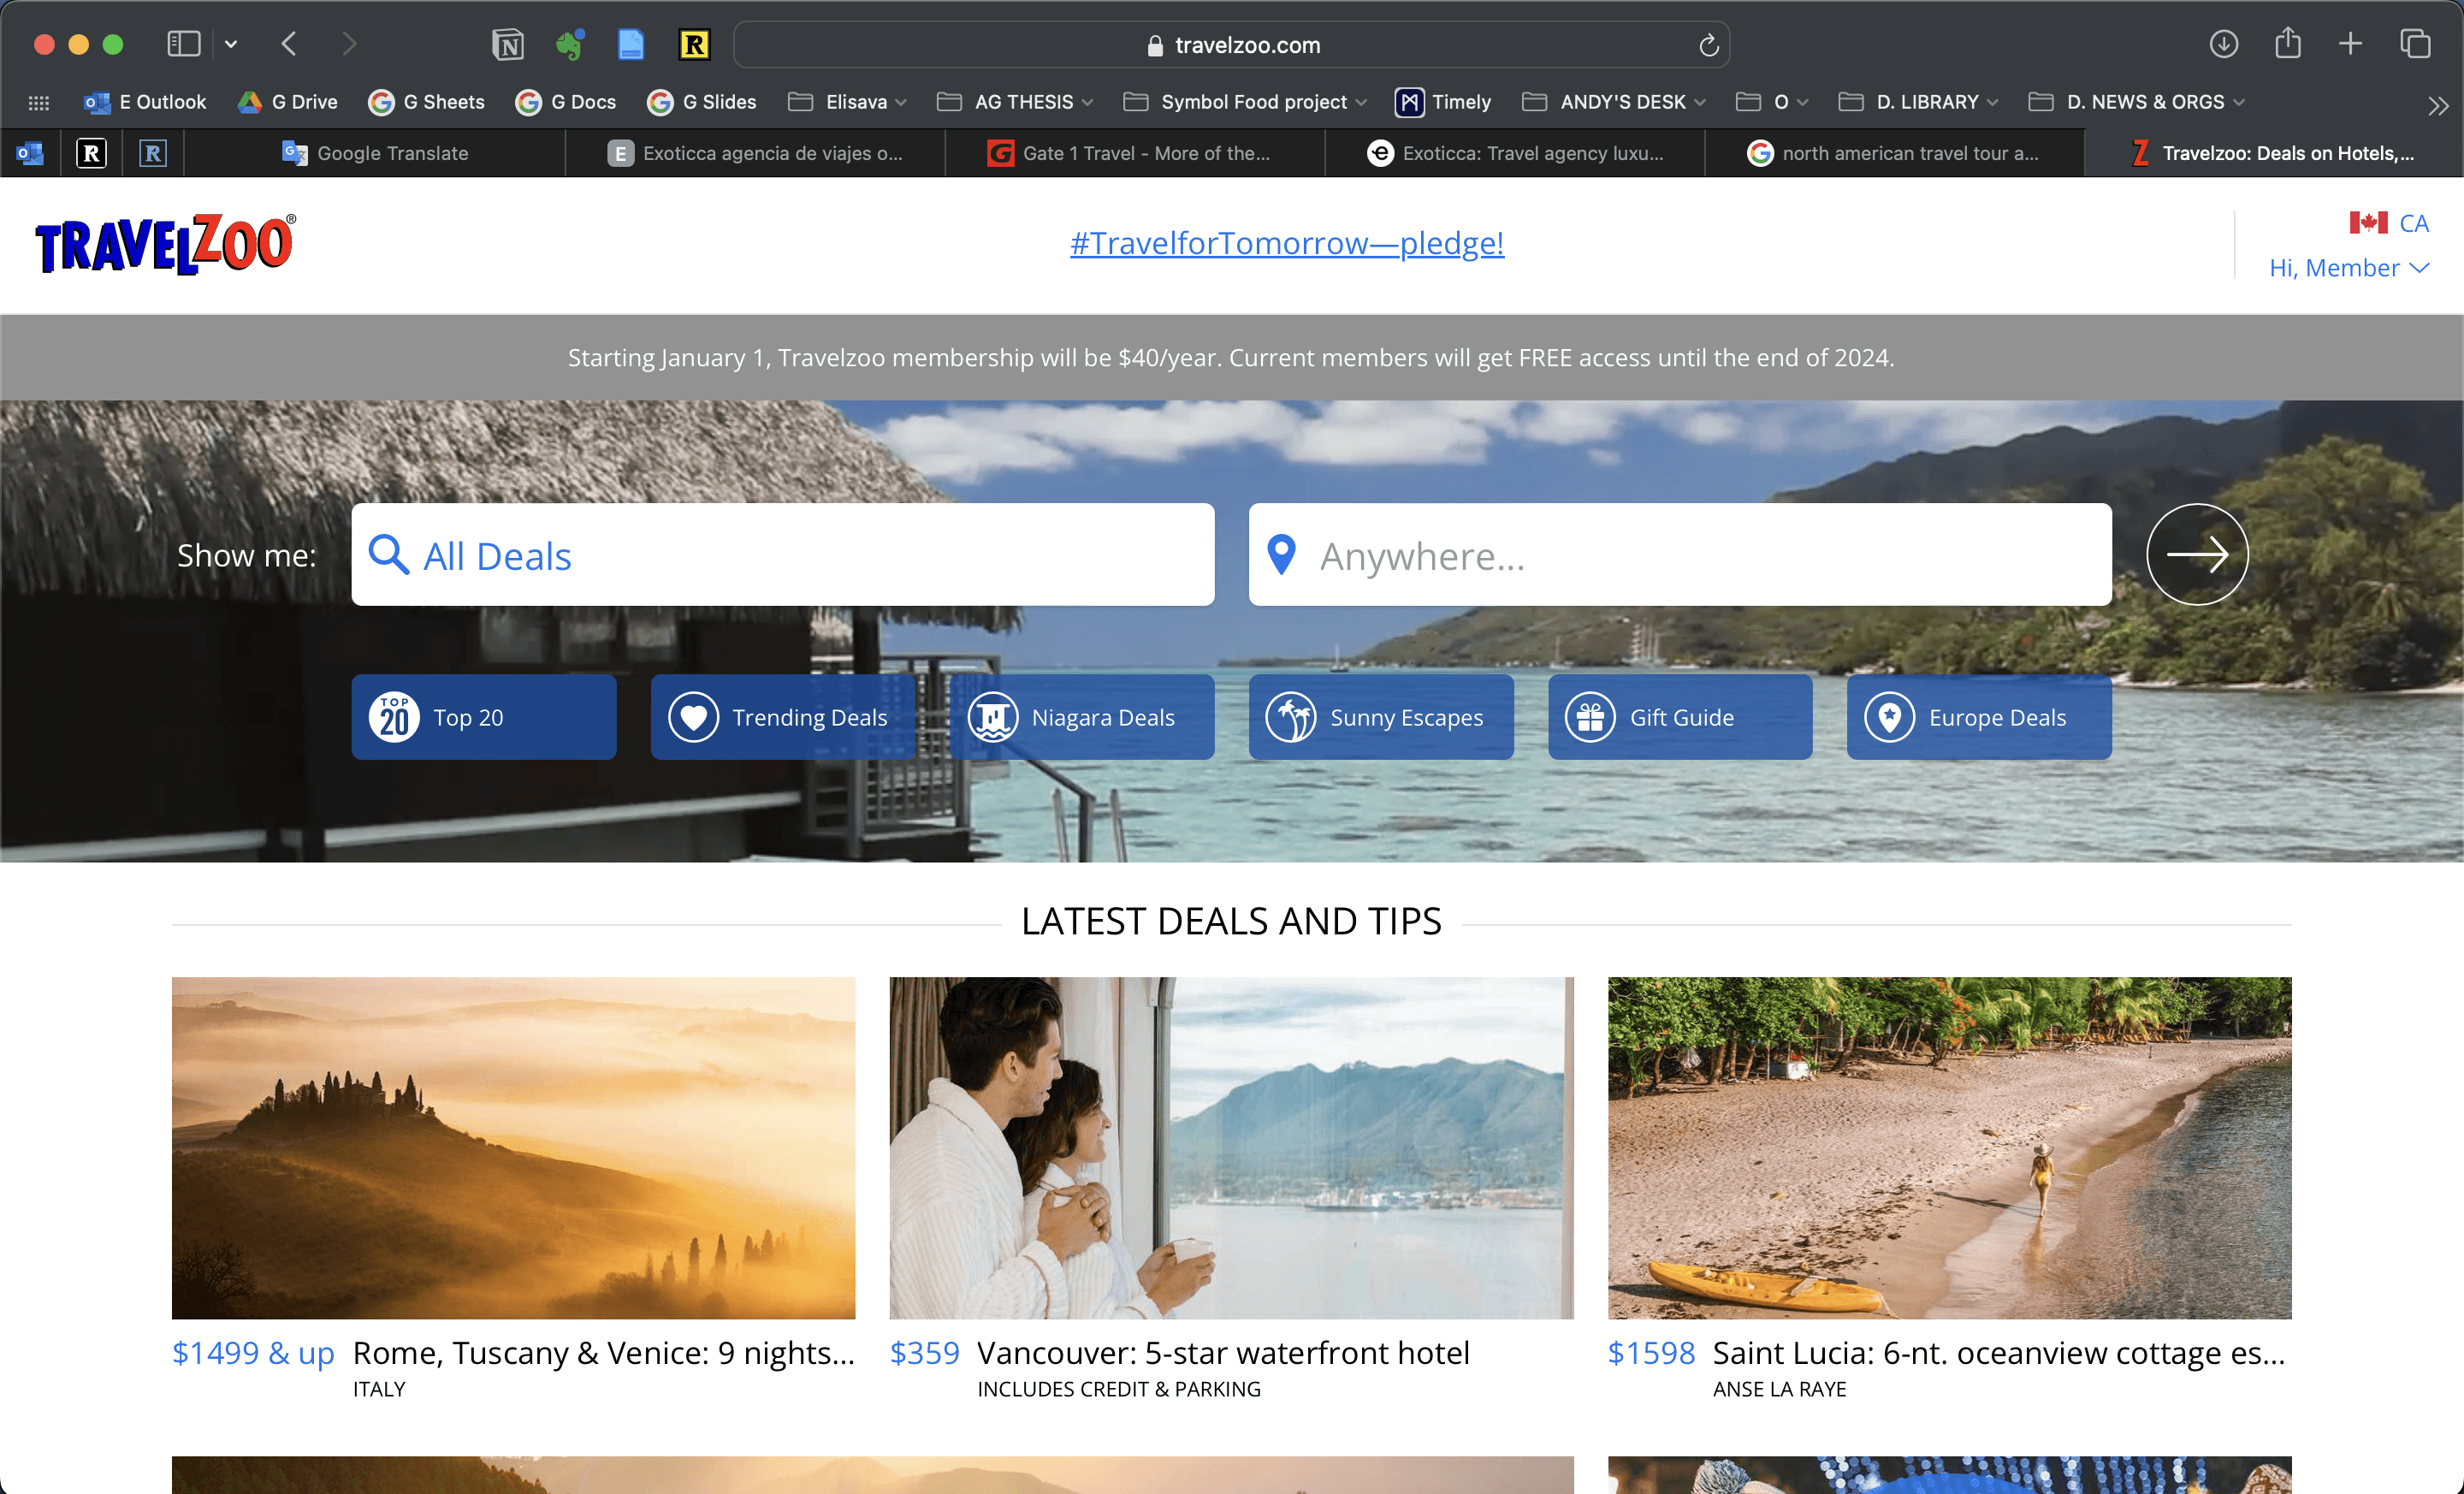This screenshot has height=1494, width=2464.
Task: Expand the sidebar options dropdown arrow
Action: (231, 44)
